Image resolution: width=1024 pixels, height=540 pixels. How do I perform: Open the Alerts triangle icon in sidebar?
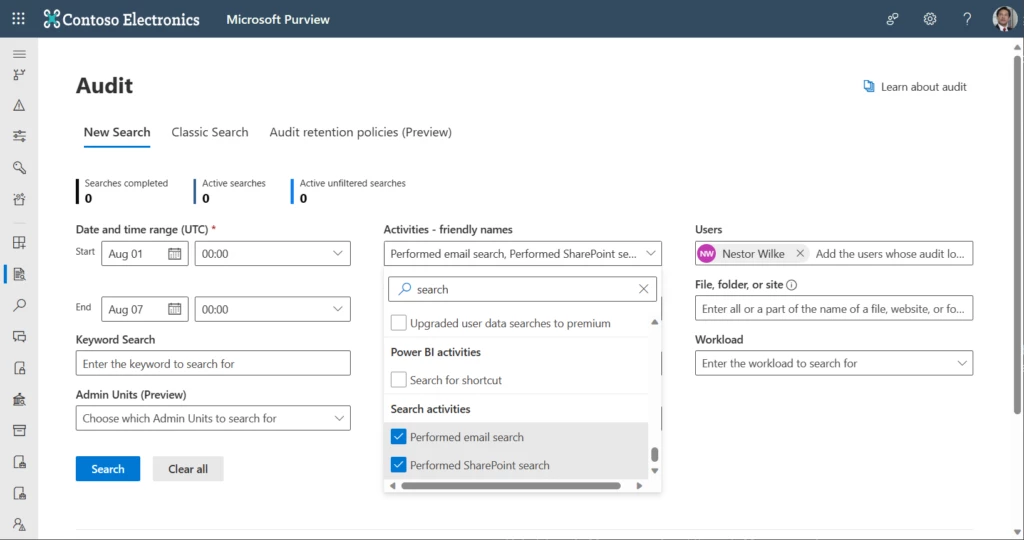click(19, 105)
